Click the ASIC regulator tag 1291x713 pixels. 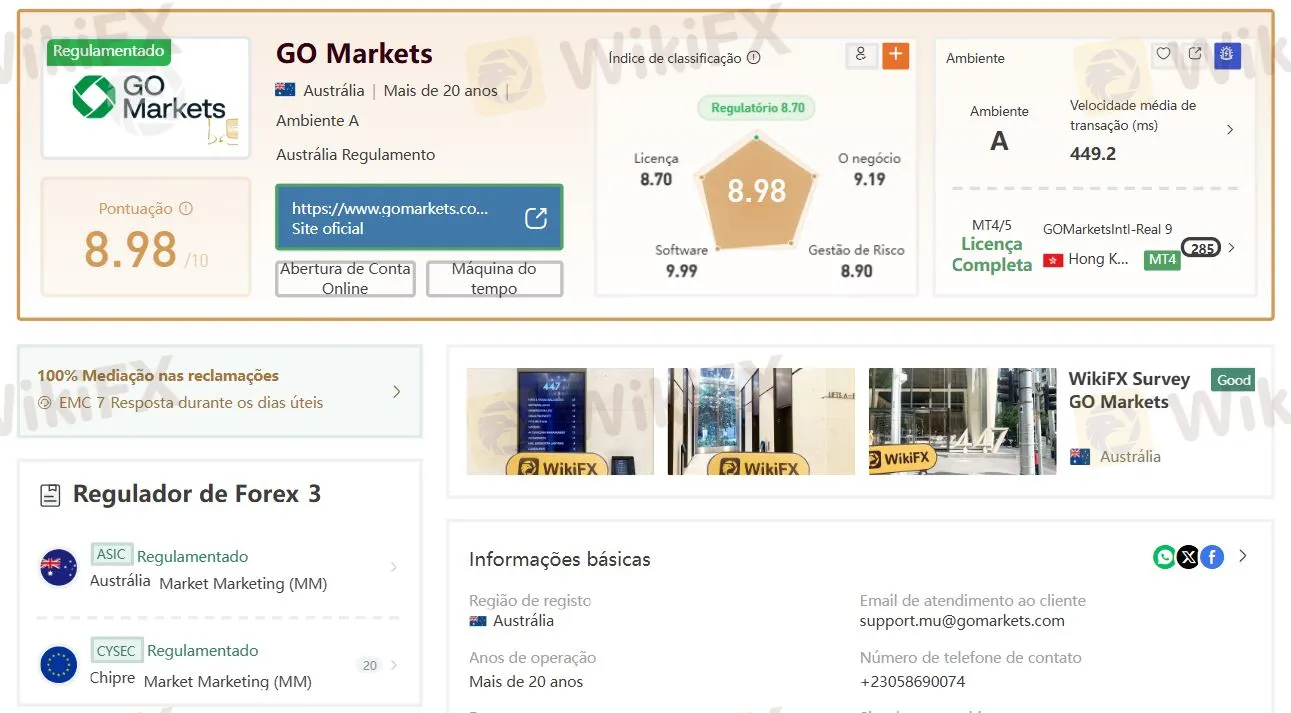[111, 554]
